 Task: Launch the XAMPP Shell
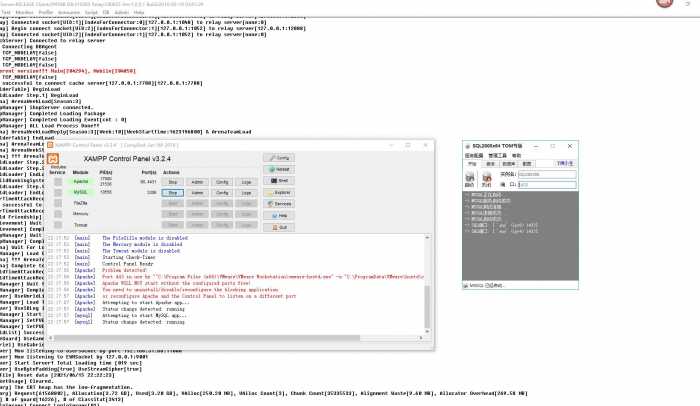click(x=277, y=181)
